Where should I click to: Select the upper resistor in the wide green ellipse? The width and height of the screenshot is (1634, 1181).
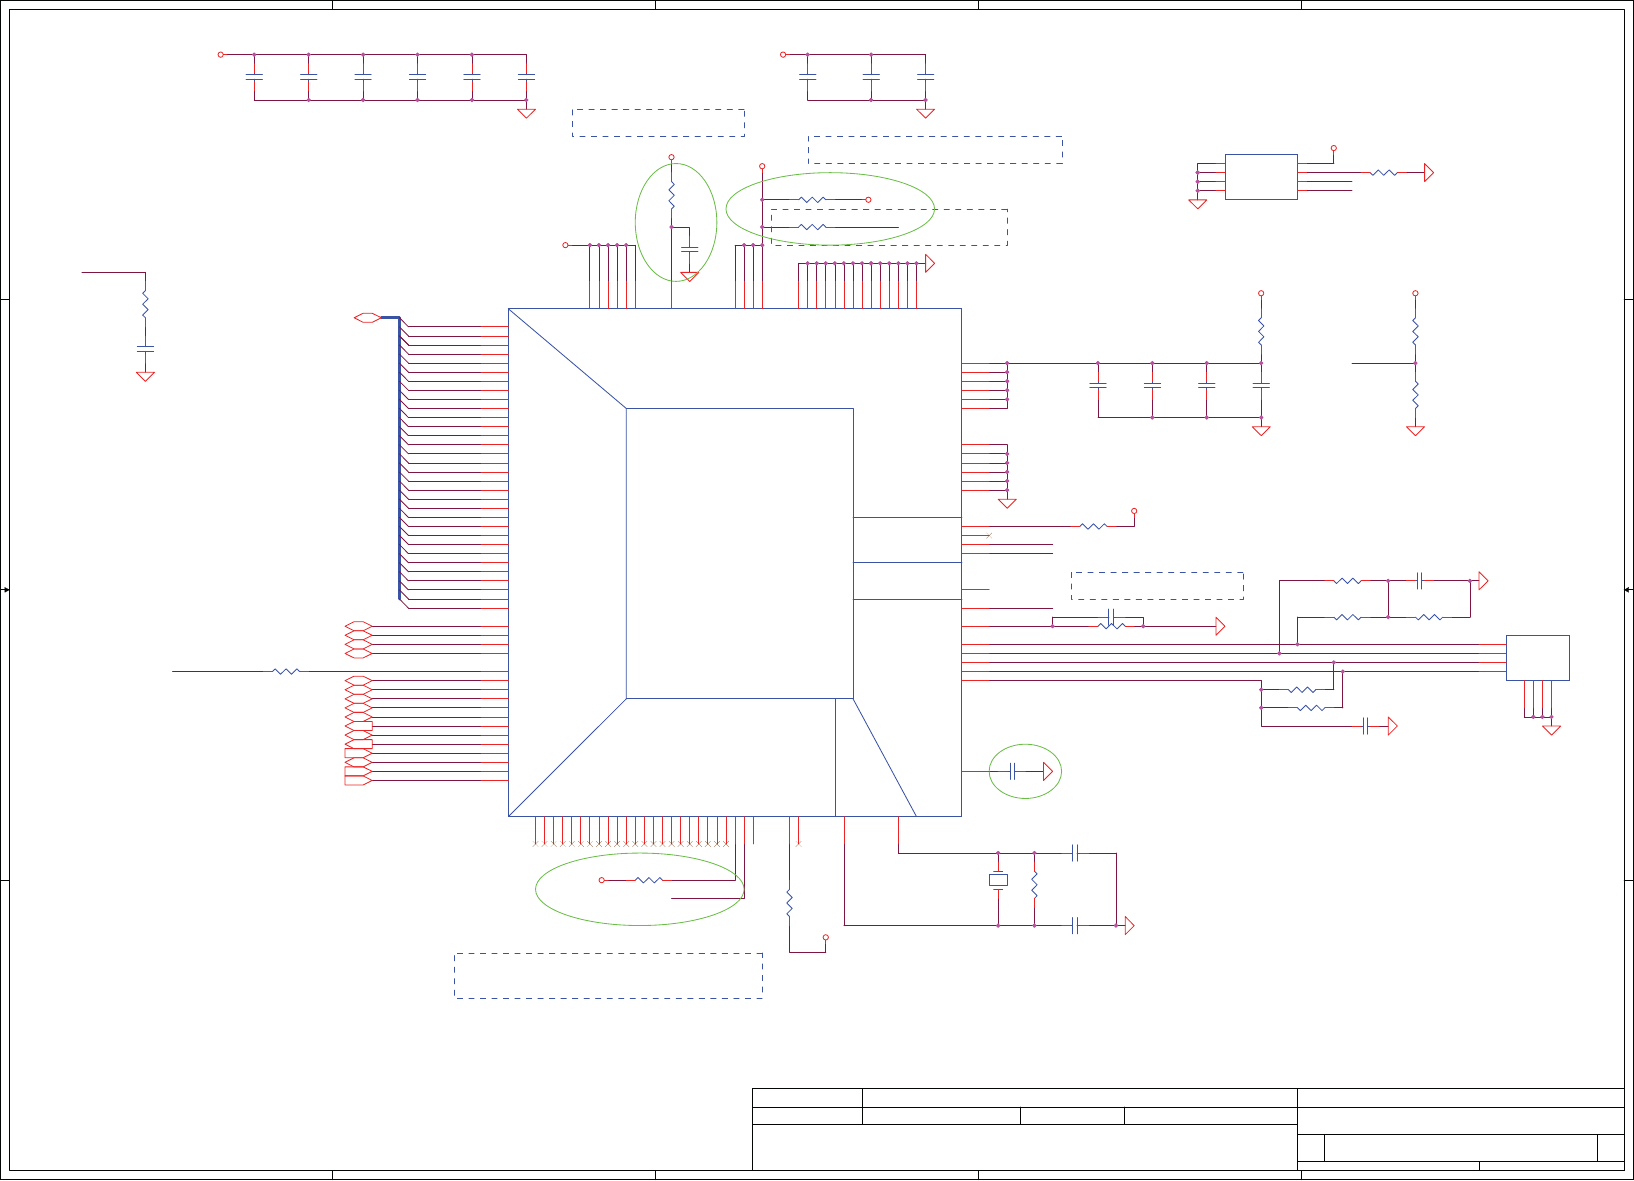813,200
